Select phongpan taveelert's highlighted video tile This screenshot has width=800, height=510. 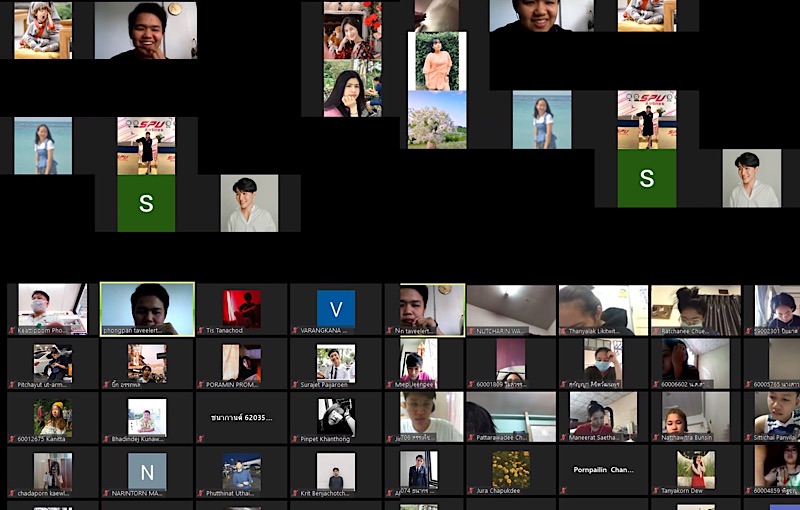coord(147,309)
